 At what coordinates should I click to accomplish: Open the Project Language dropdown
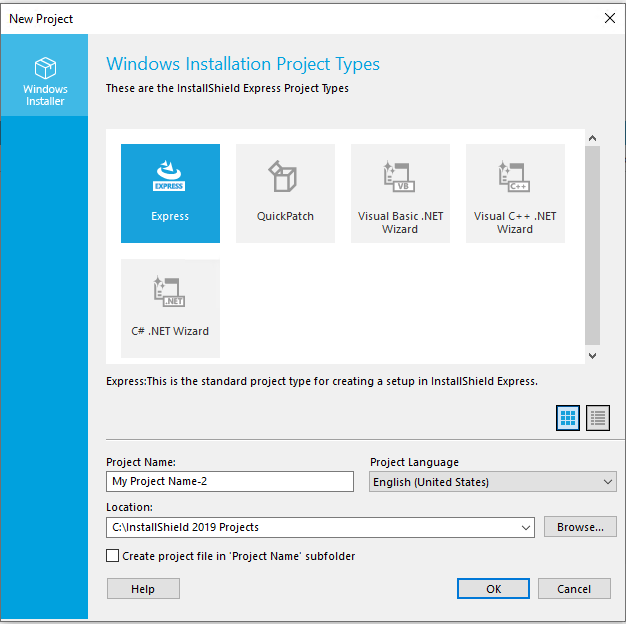point(493,481)
